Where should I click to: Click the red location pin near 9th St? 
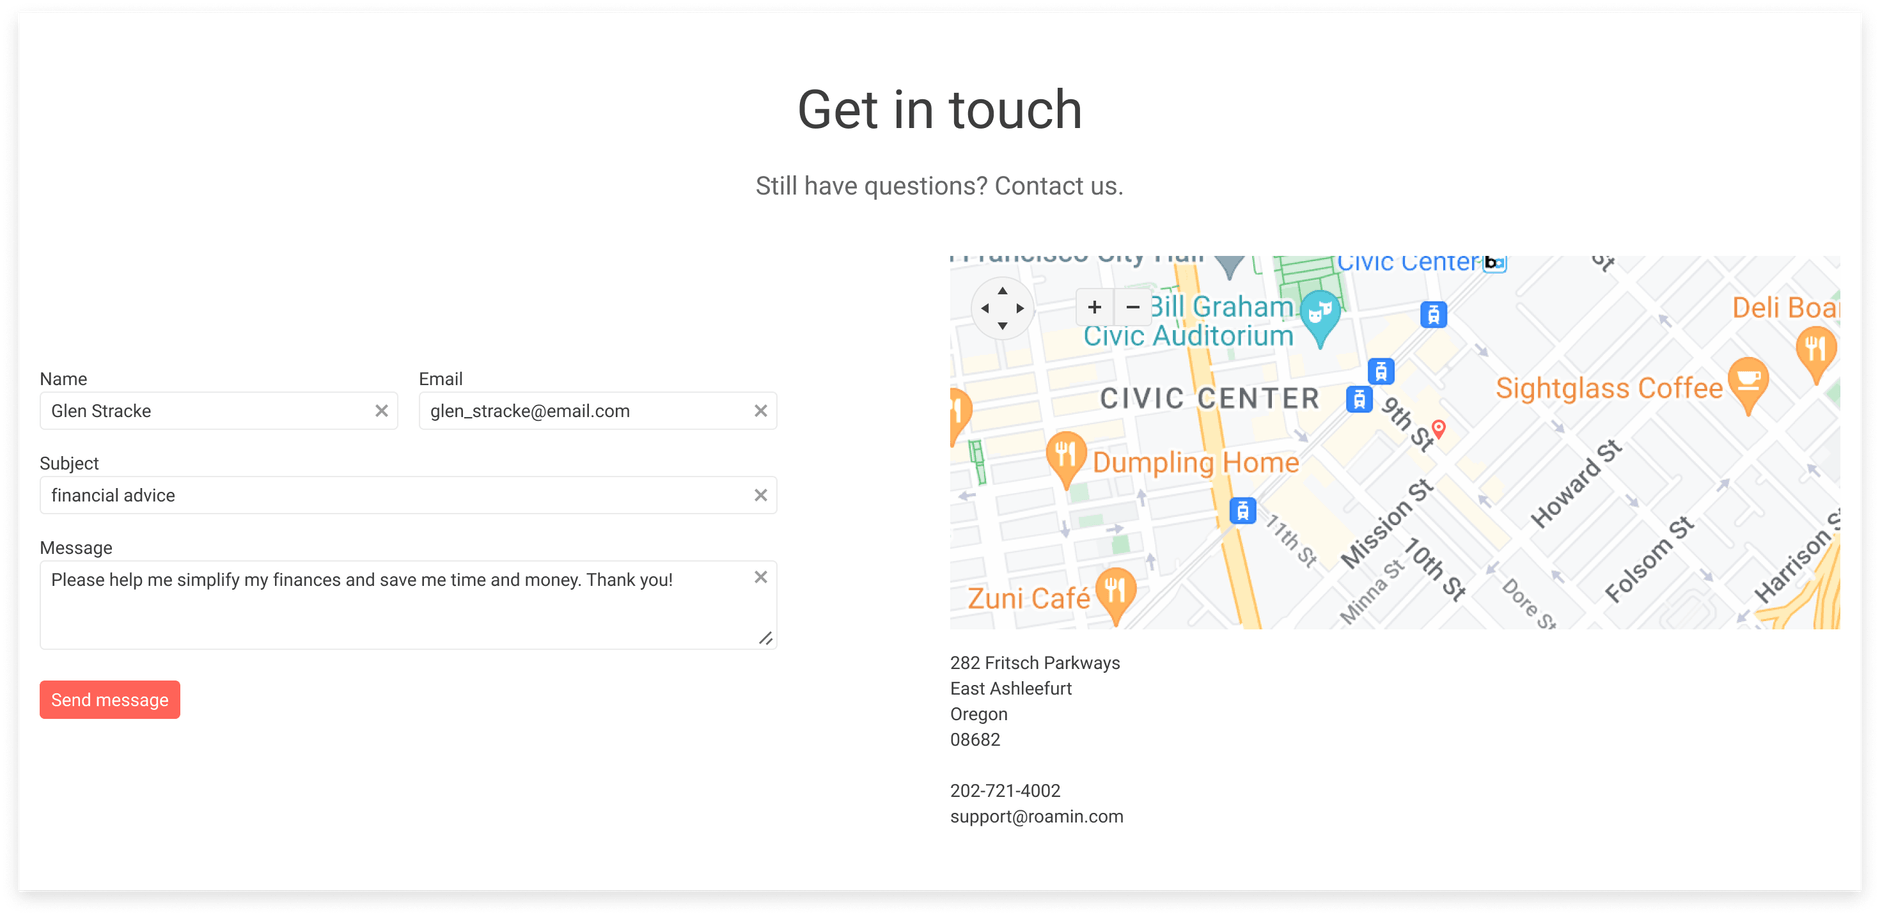(1438, 428)
